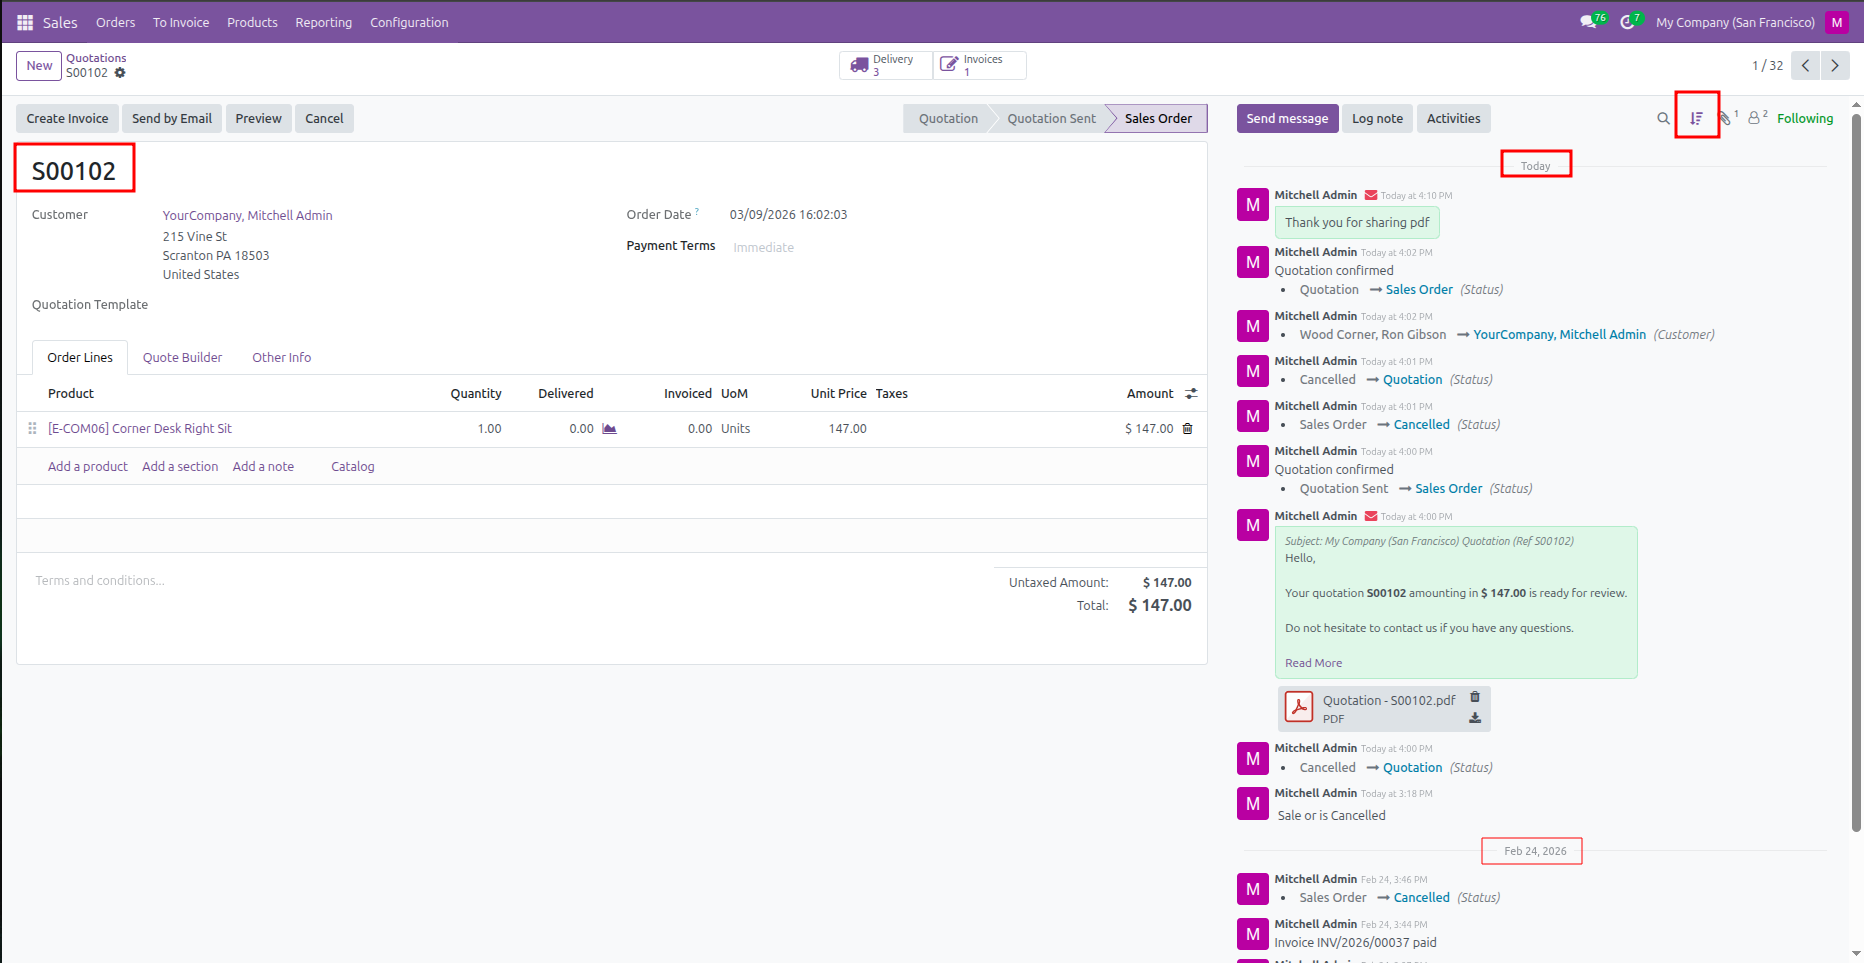This screenshot has height=963, width=1864.
Task: Click the chatter message sort order icon
Action: click(1696, 118)
